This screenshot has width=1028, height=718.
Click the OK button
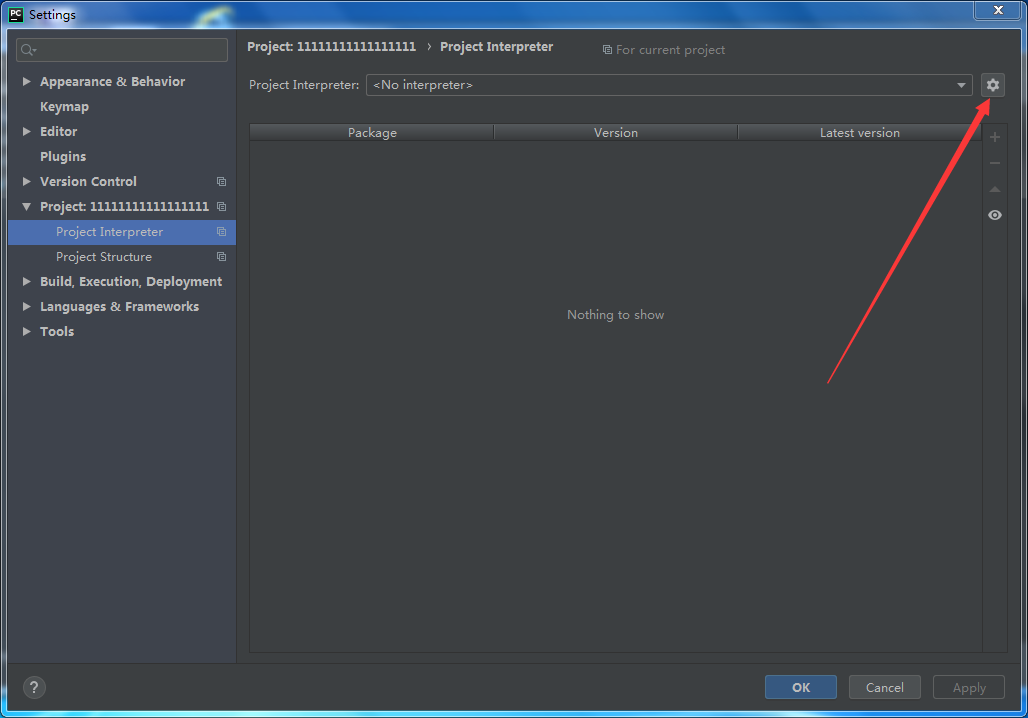801,687
